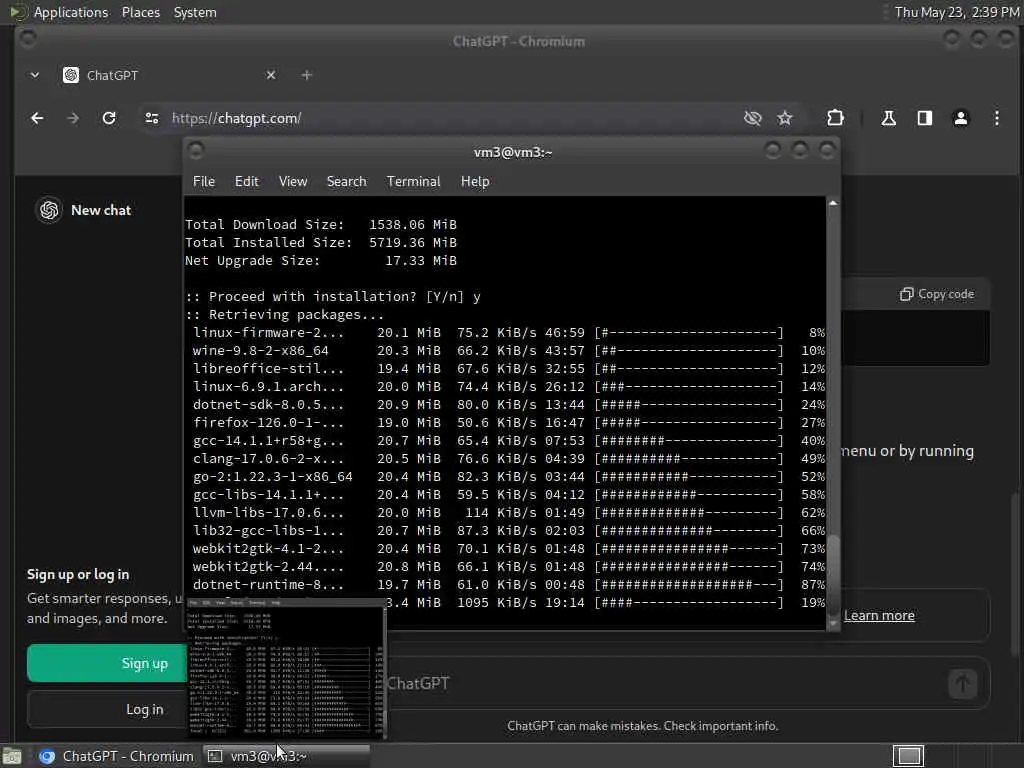Start a New chat
This screenshot has height=768, width=1024.
click(x=101, y=210)
